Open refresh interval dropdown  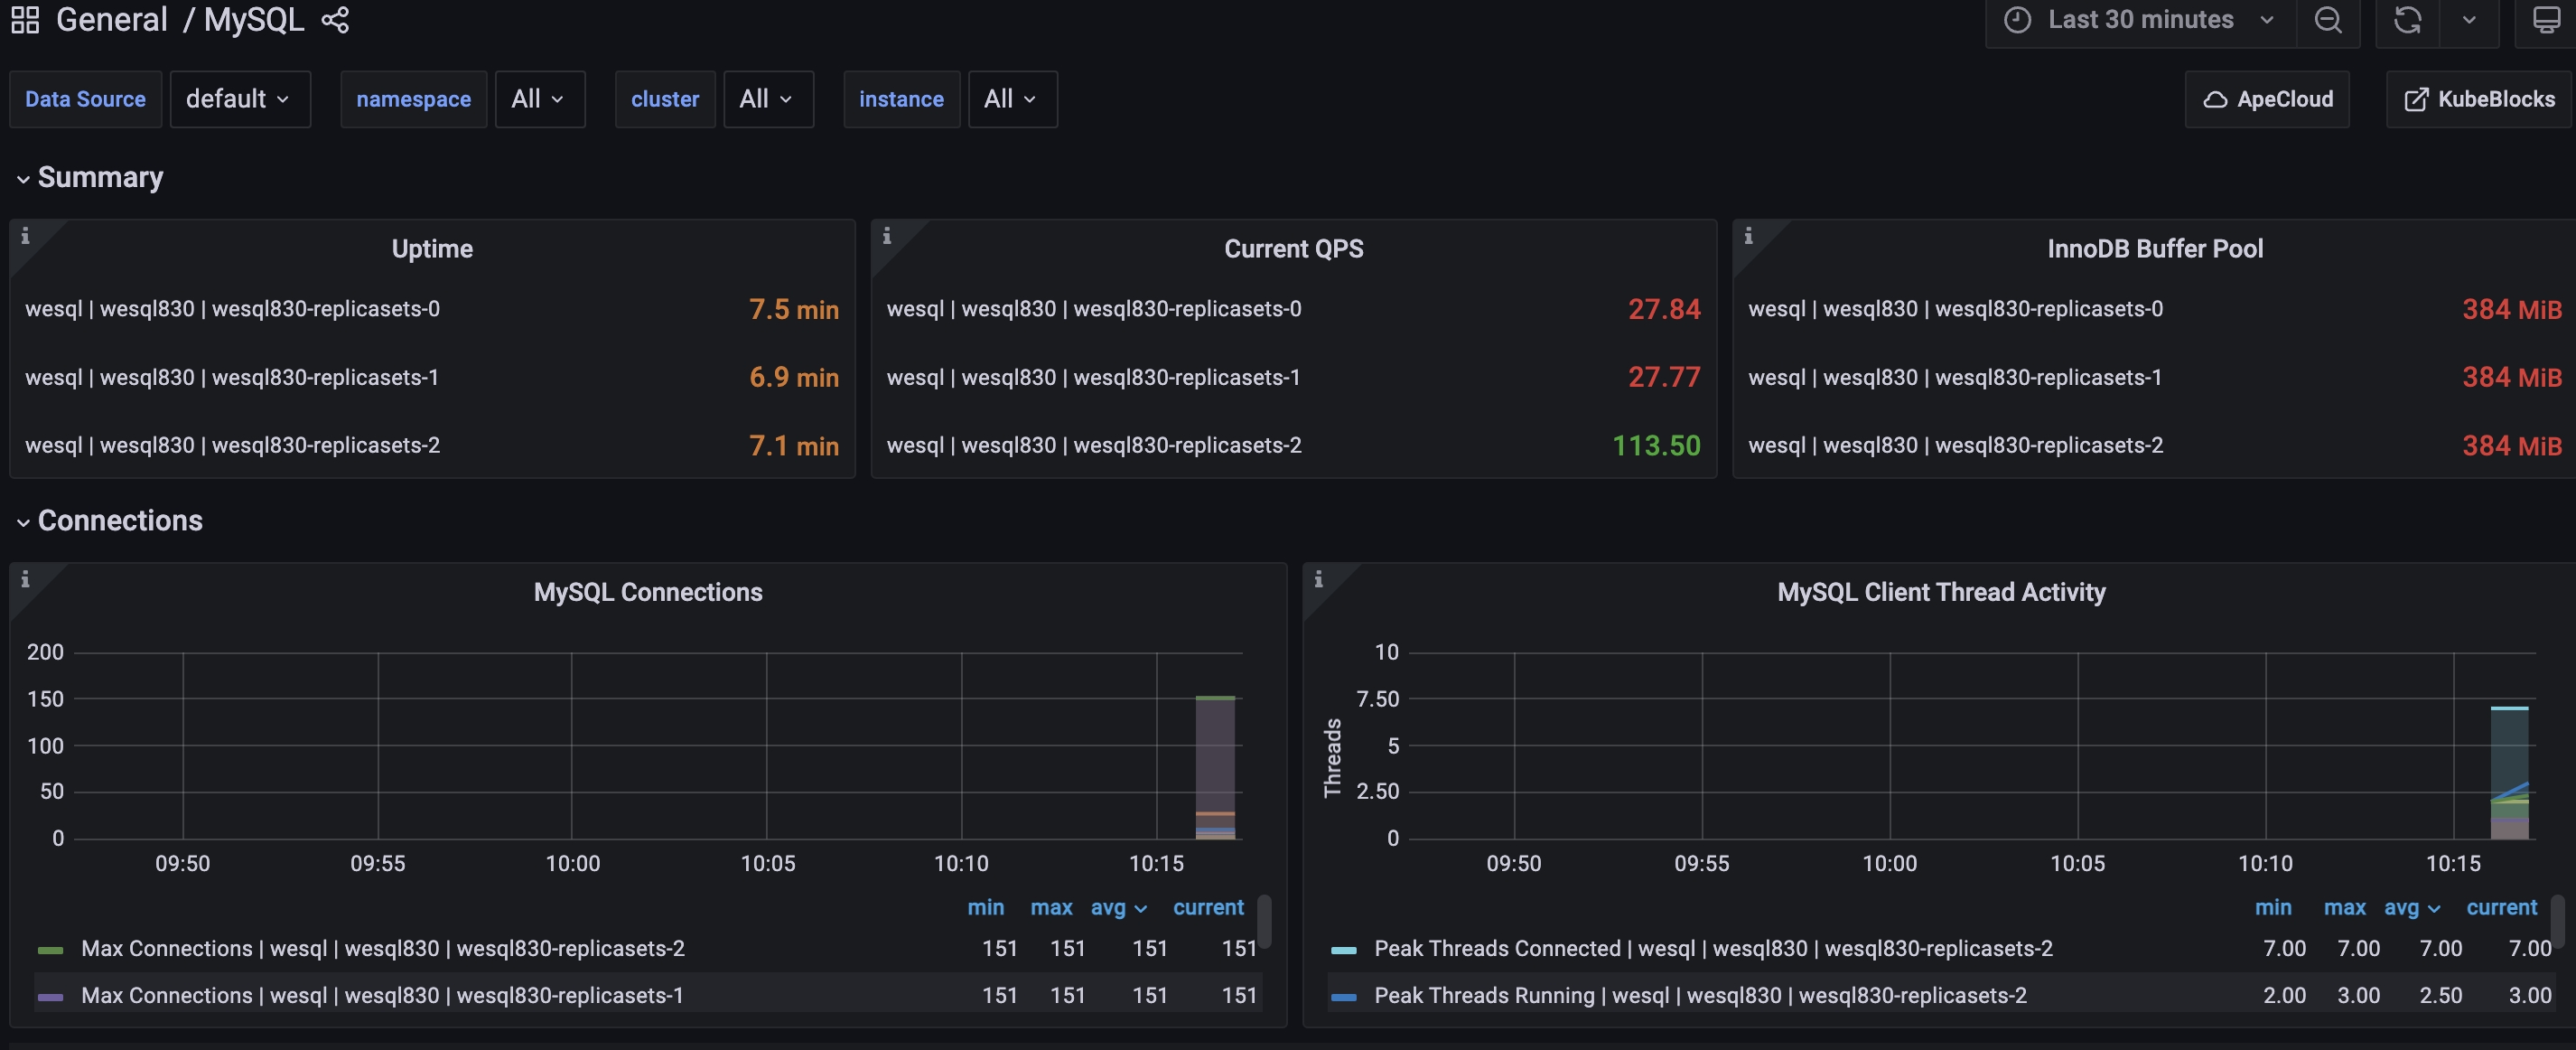[2469, 20]
